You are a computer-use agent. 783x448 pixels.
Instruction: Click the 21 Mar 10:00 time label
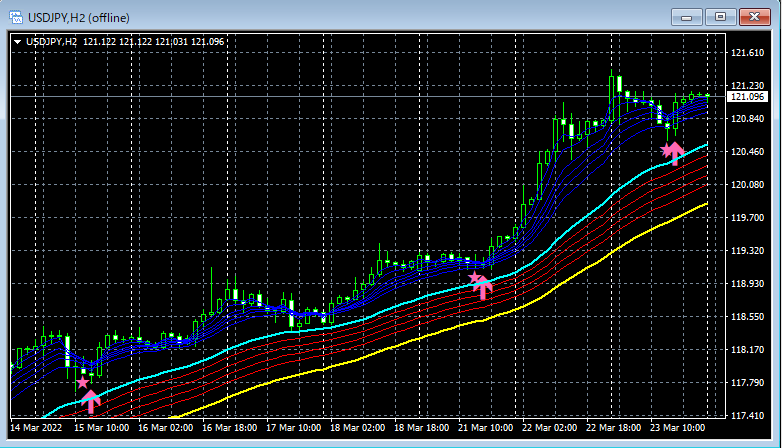point(485,428)
